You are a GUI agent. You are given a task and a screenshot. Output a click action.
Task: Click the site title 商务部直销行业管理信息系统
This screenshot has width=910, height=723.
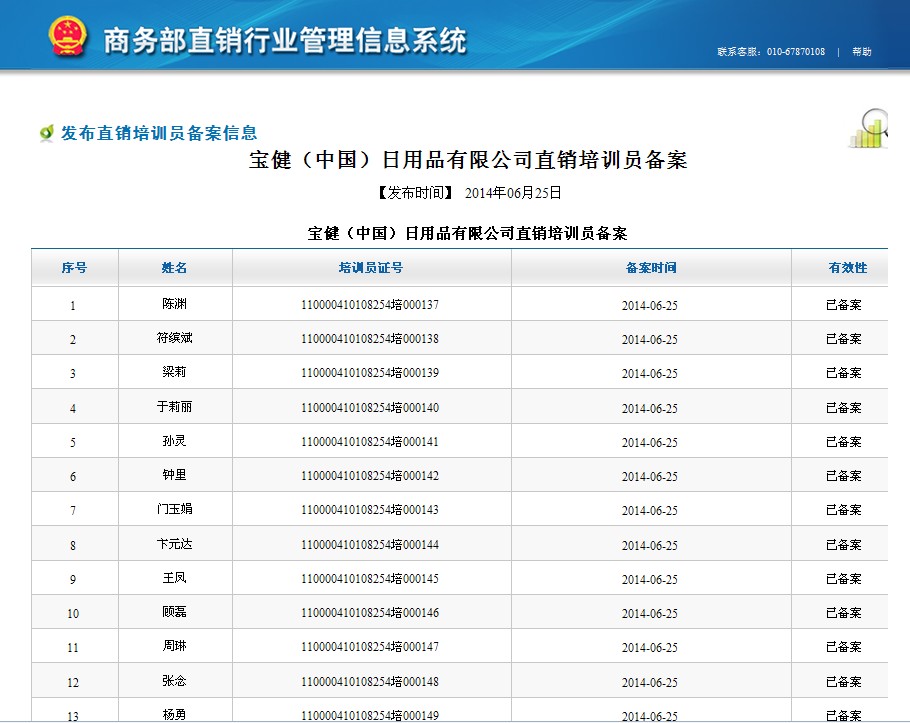coord(285,41)
